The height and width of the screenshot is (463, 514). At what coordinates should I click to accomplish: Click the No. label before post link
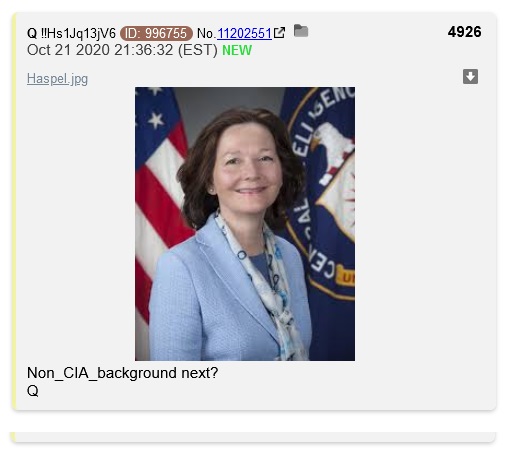(x=206, y=33)
